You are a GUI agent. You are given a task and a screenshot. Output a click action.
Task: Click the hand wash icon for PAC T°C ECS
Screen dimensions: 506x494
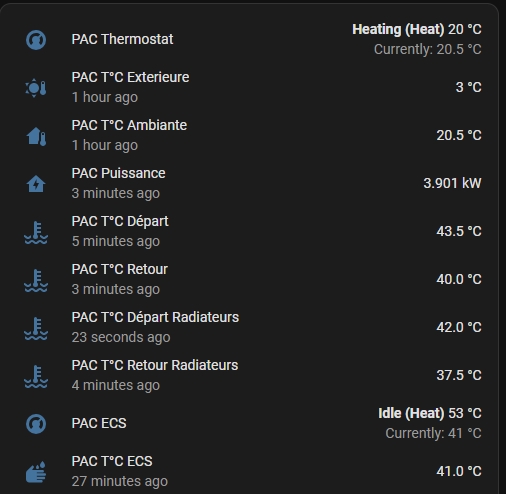tap(36, 472)
